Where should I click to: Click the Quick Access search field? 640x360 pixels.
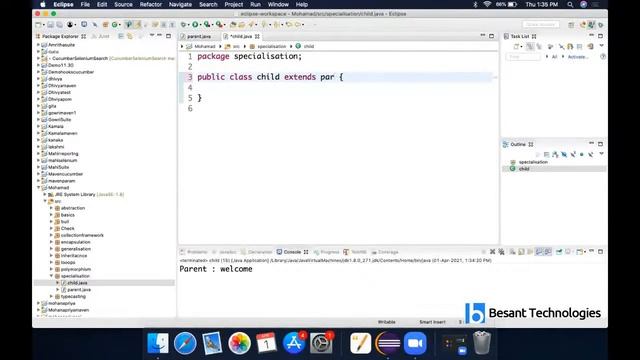click(x=541, y=25)
